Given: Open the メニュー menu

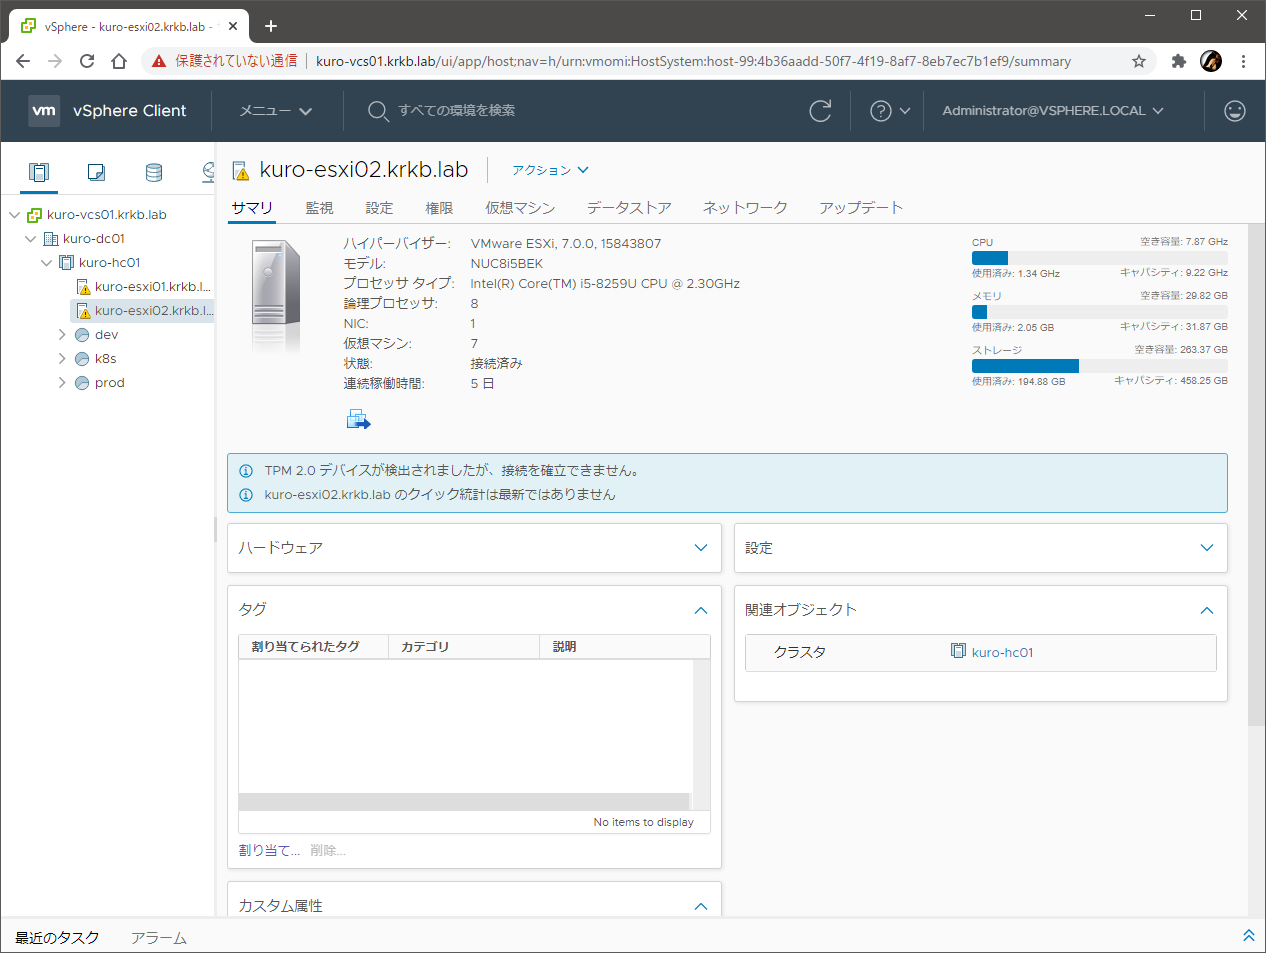Looking at the screenshot, I should click(274, 111).
